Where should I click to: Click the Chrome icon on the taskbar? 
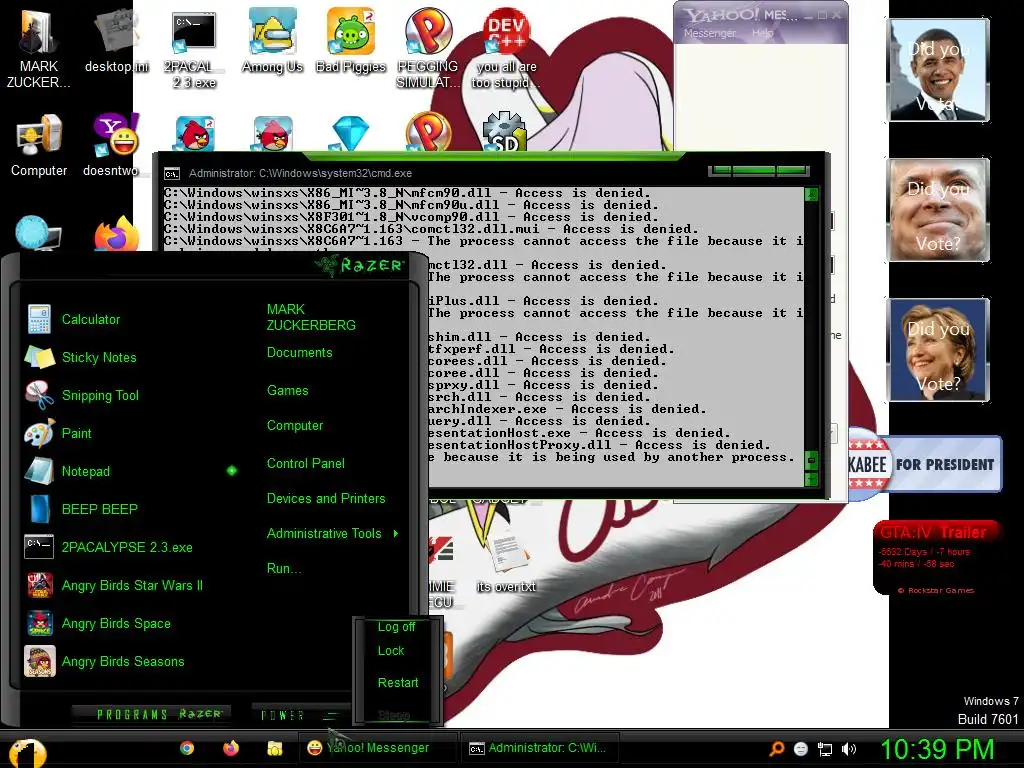(x=187, y=748)
